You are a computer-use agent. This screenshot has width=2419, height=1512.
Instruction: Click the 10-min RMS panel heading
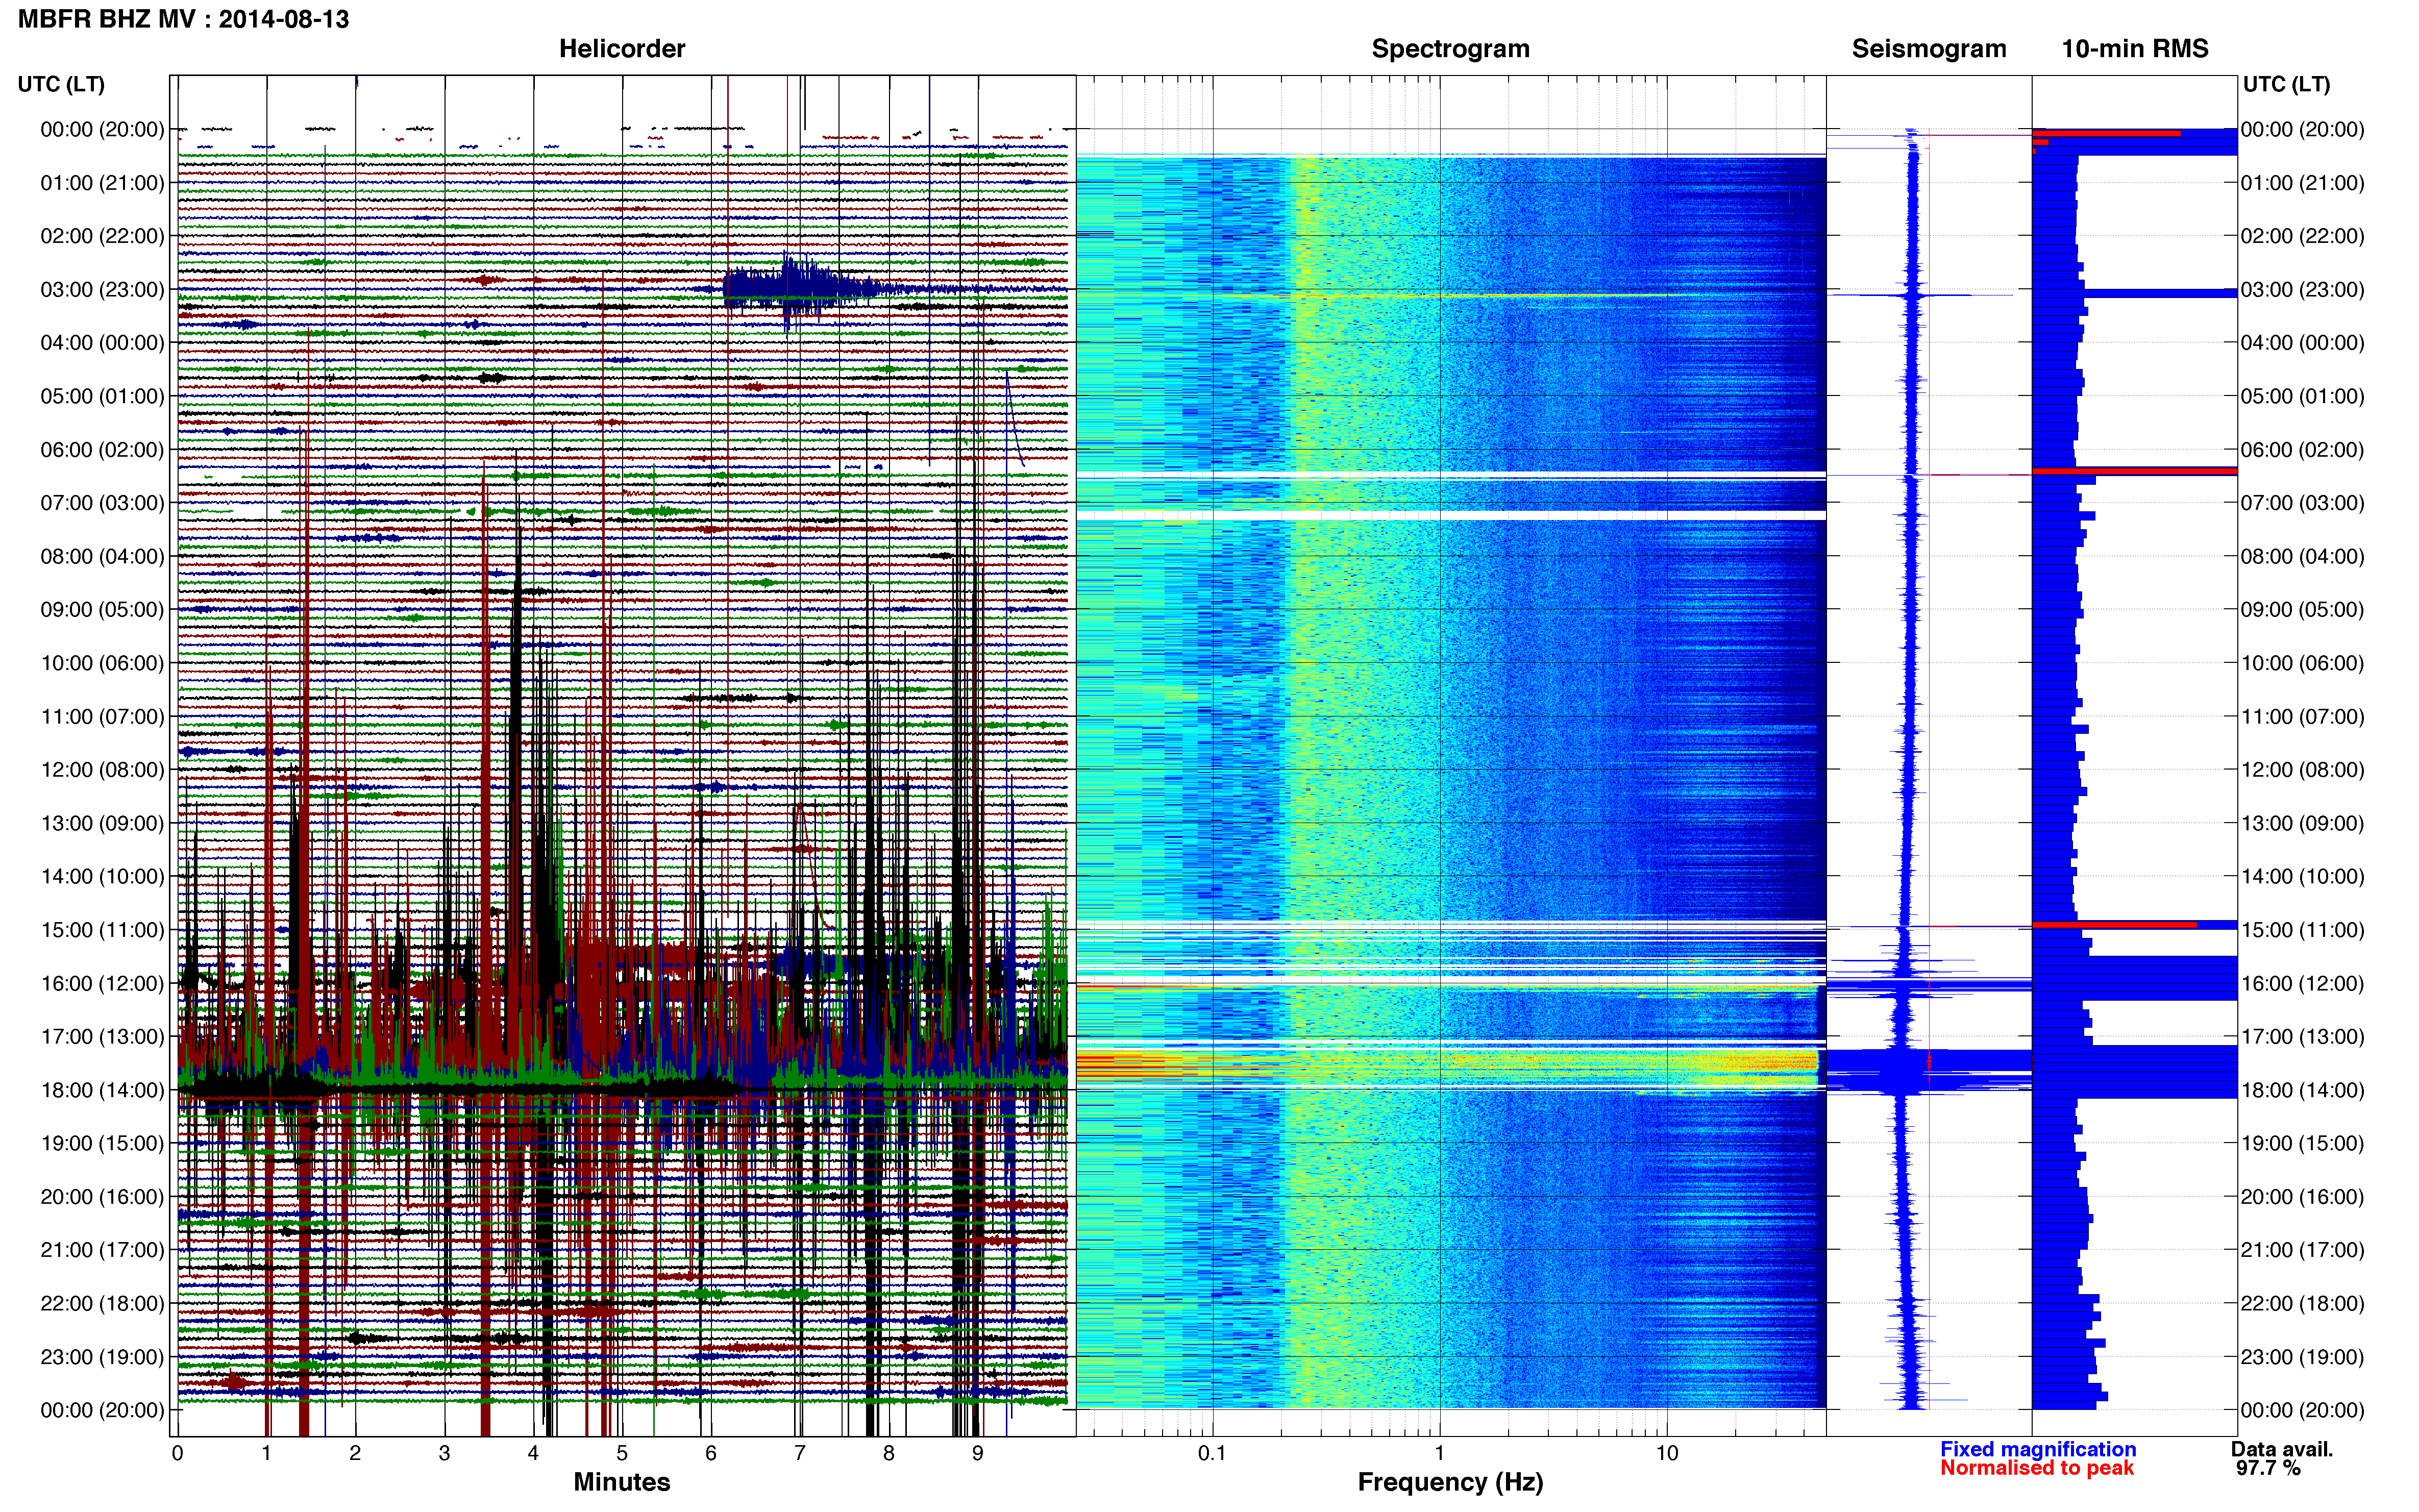coord(2135,49)
